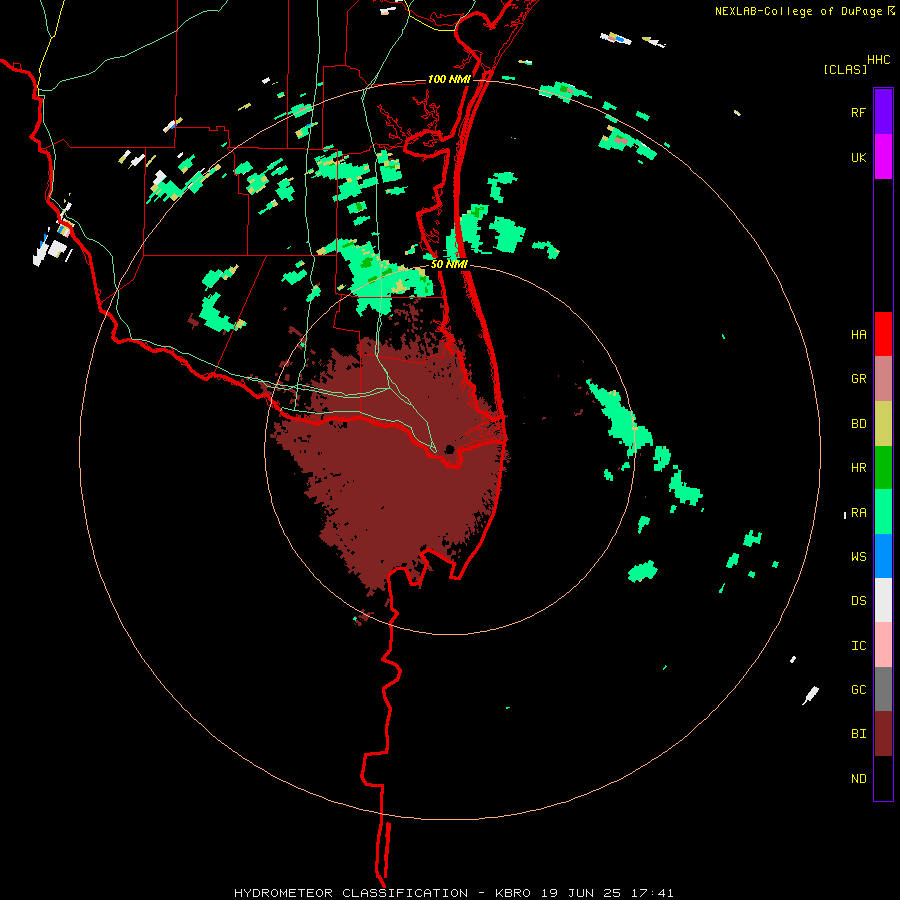The width and height of the screenshot is (900, 900).
Task: Click the purple RF legend color swatch
Action: tap(883, 112)
